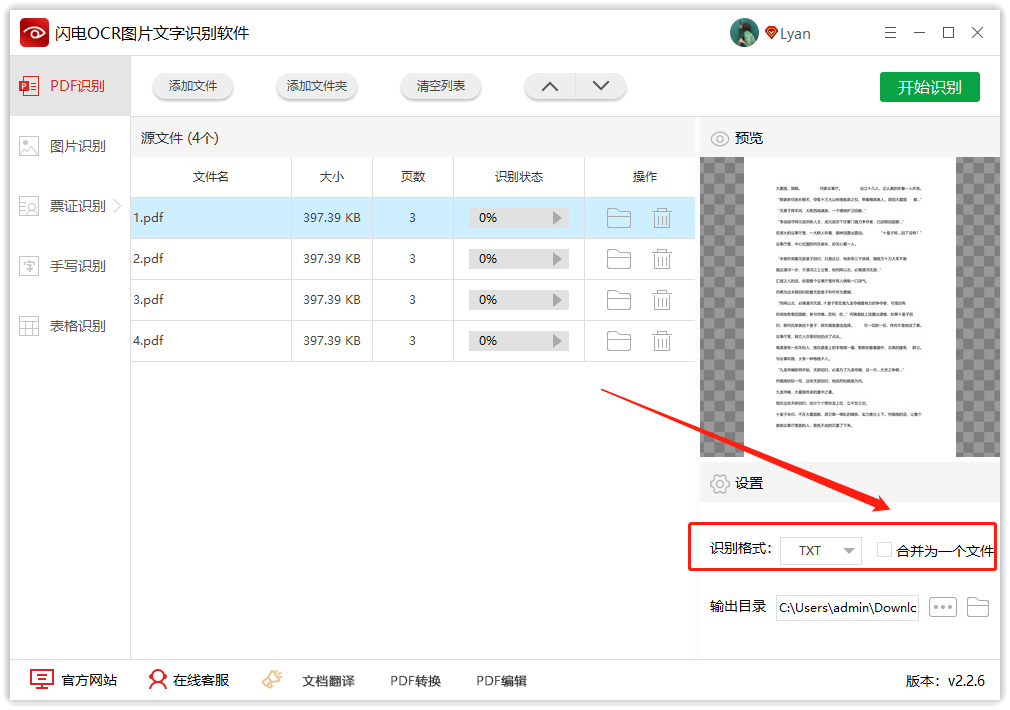Click the 大小 column header
The width and height of the screenshot is (1010, 710).
pos(332,177)
